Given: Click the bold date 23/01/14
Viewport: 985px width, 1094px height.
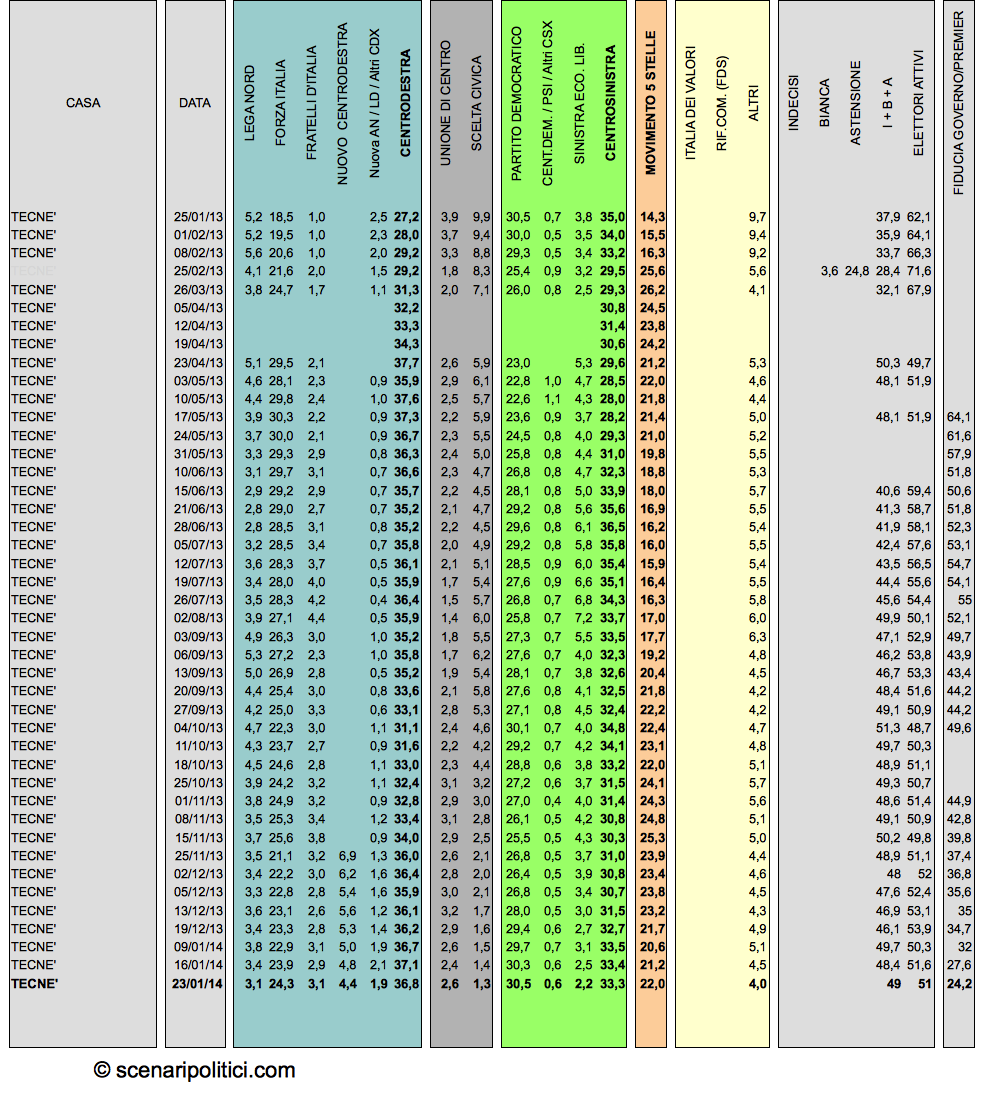Looking at the screenshot, I should coord(197,984).
